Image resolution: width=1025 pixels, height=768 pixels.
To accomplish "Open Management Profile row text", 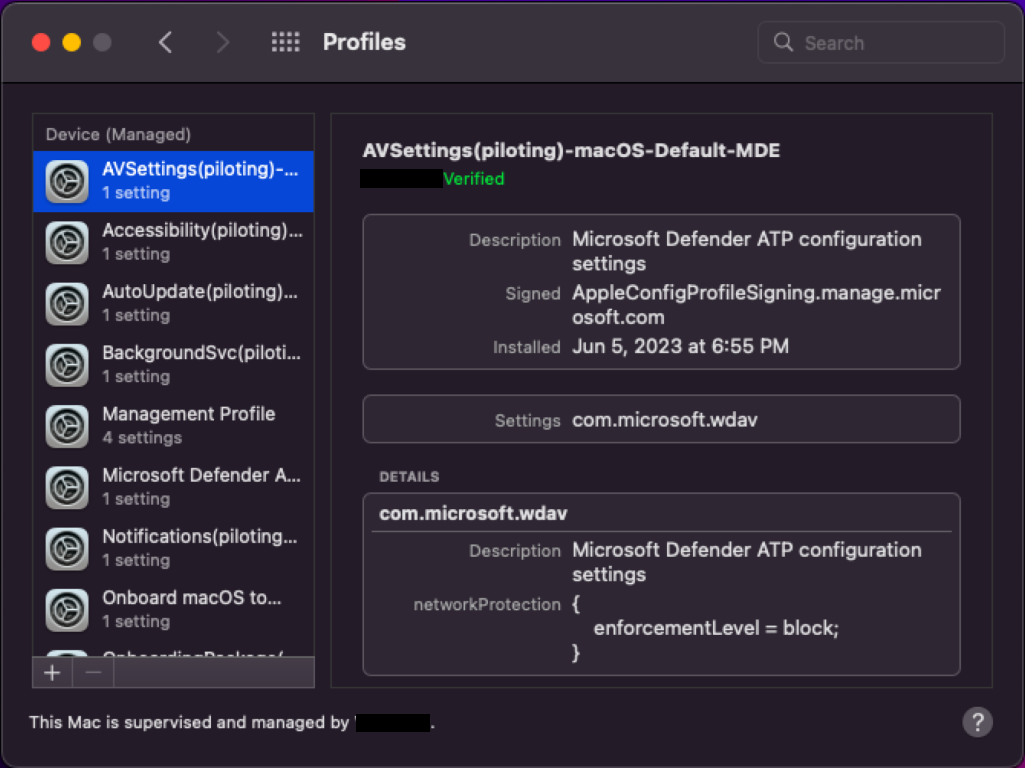I will [189, 414].
